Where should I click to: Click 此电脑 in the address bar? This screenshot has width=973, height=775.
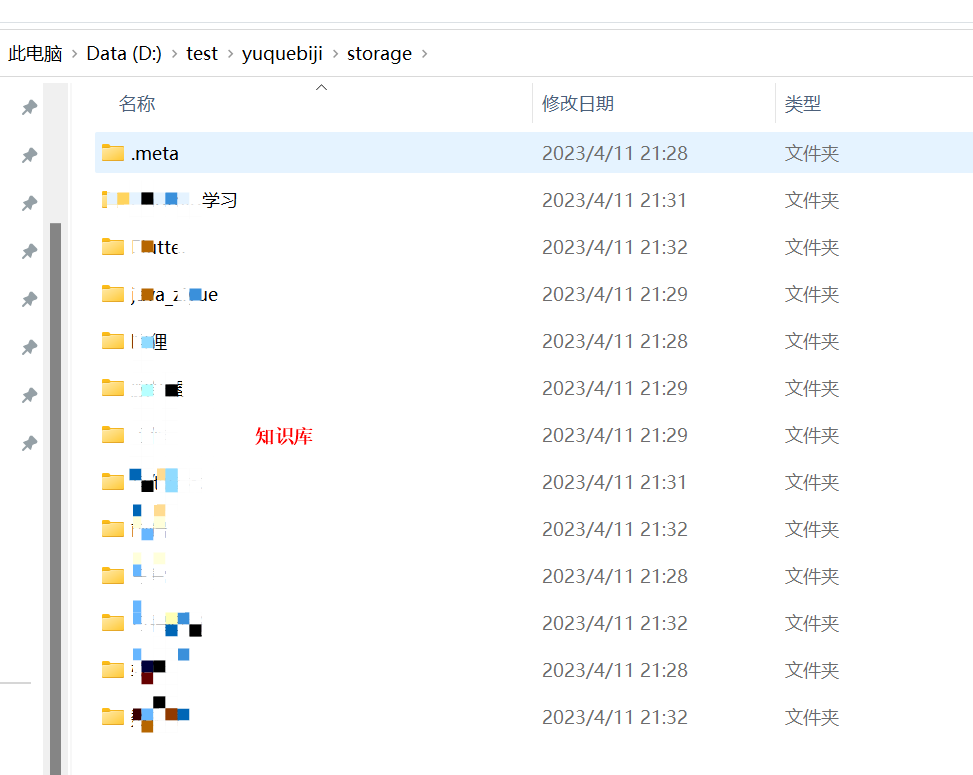35,53
